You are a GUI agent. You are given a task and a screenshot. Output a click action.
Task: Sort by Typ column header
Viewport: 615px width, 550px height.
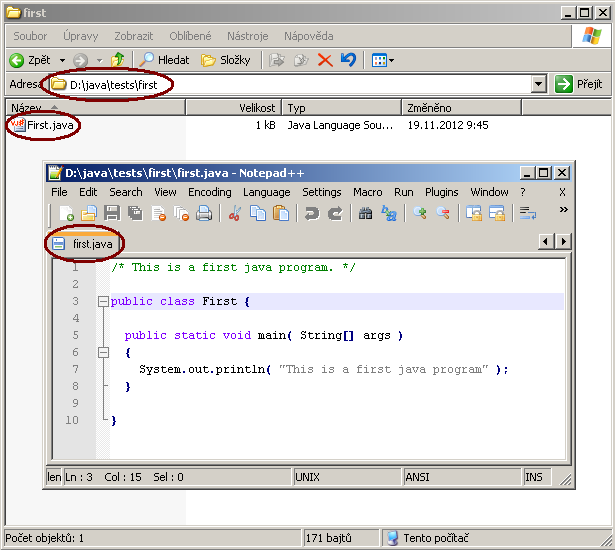(341, 107)
